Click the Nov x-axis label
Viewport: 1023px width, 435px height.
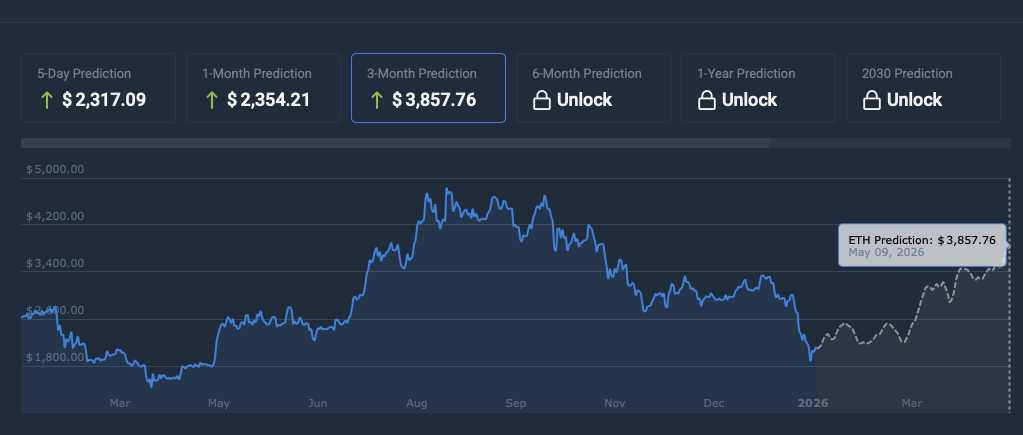coord(615,404)
